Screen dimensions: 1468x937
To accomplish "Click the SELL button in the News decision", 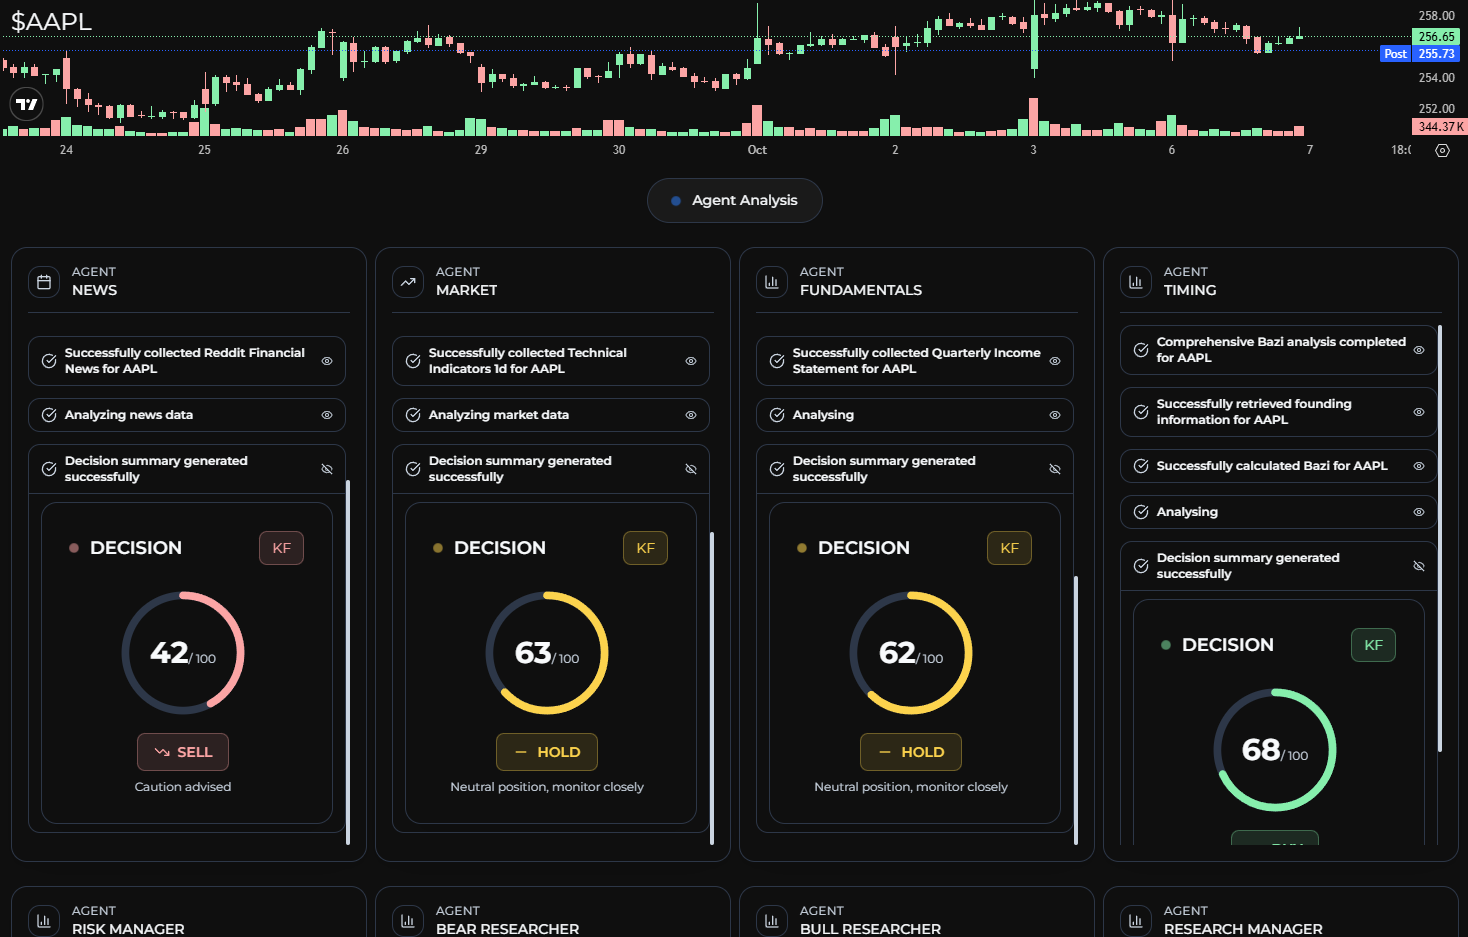I will tap(183, 751).
